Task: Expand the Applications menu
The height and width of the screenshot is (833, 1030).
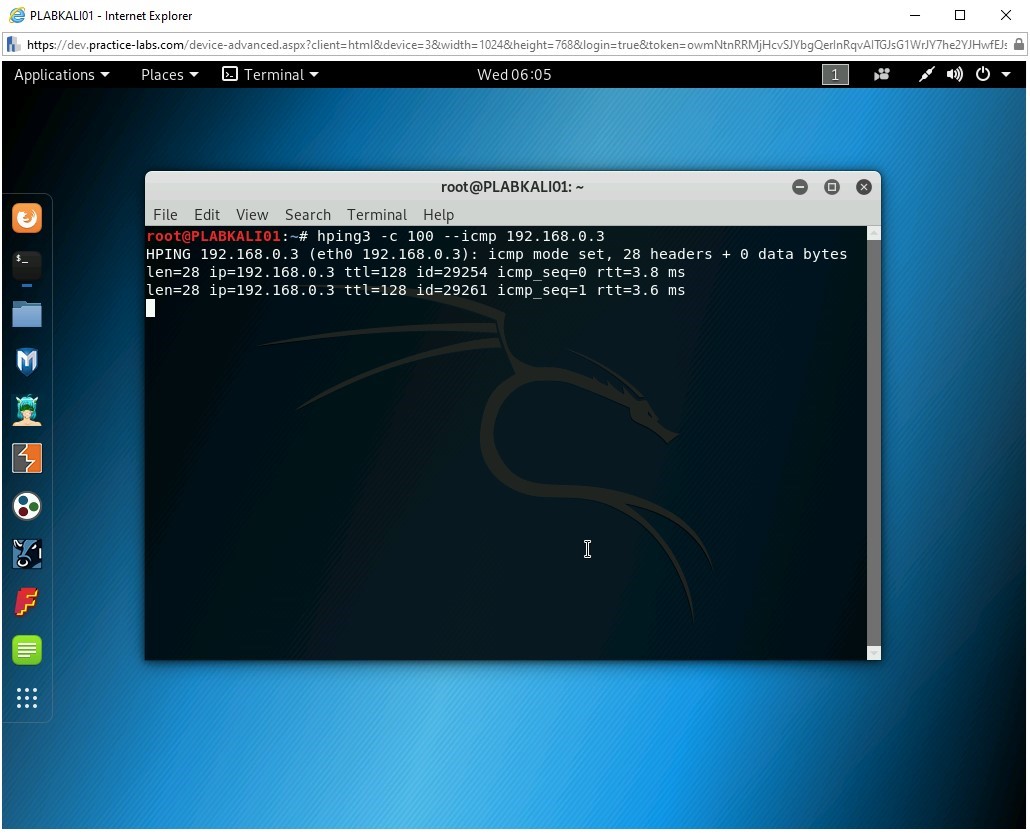Action: coord(61,75)
